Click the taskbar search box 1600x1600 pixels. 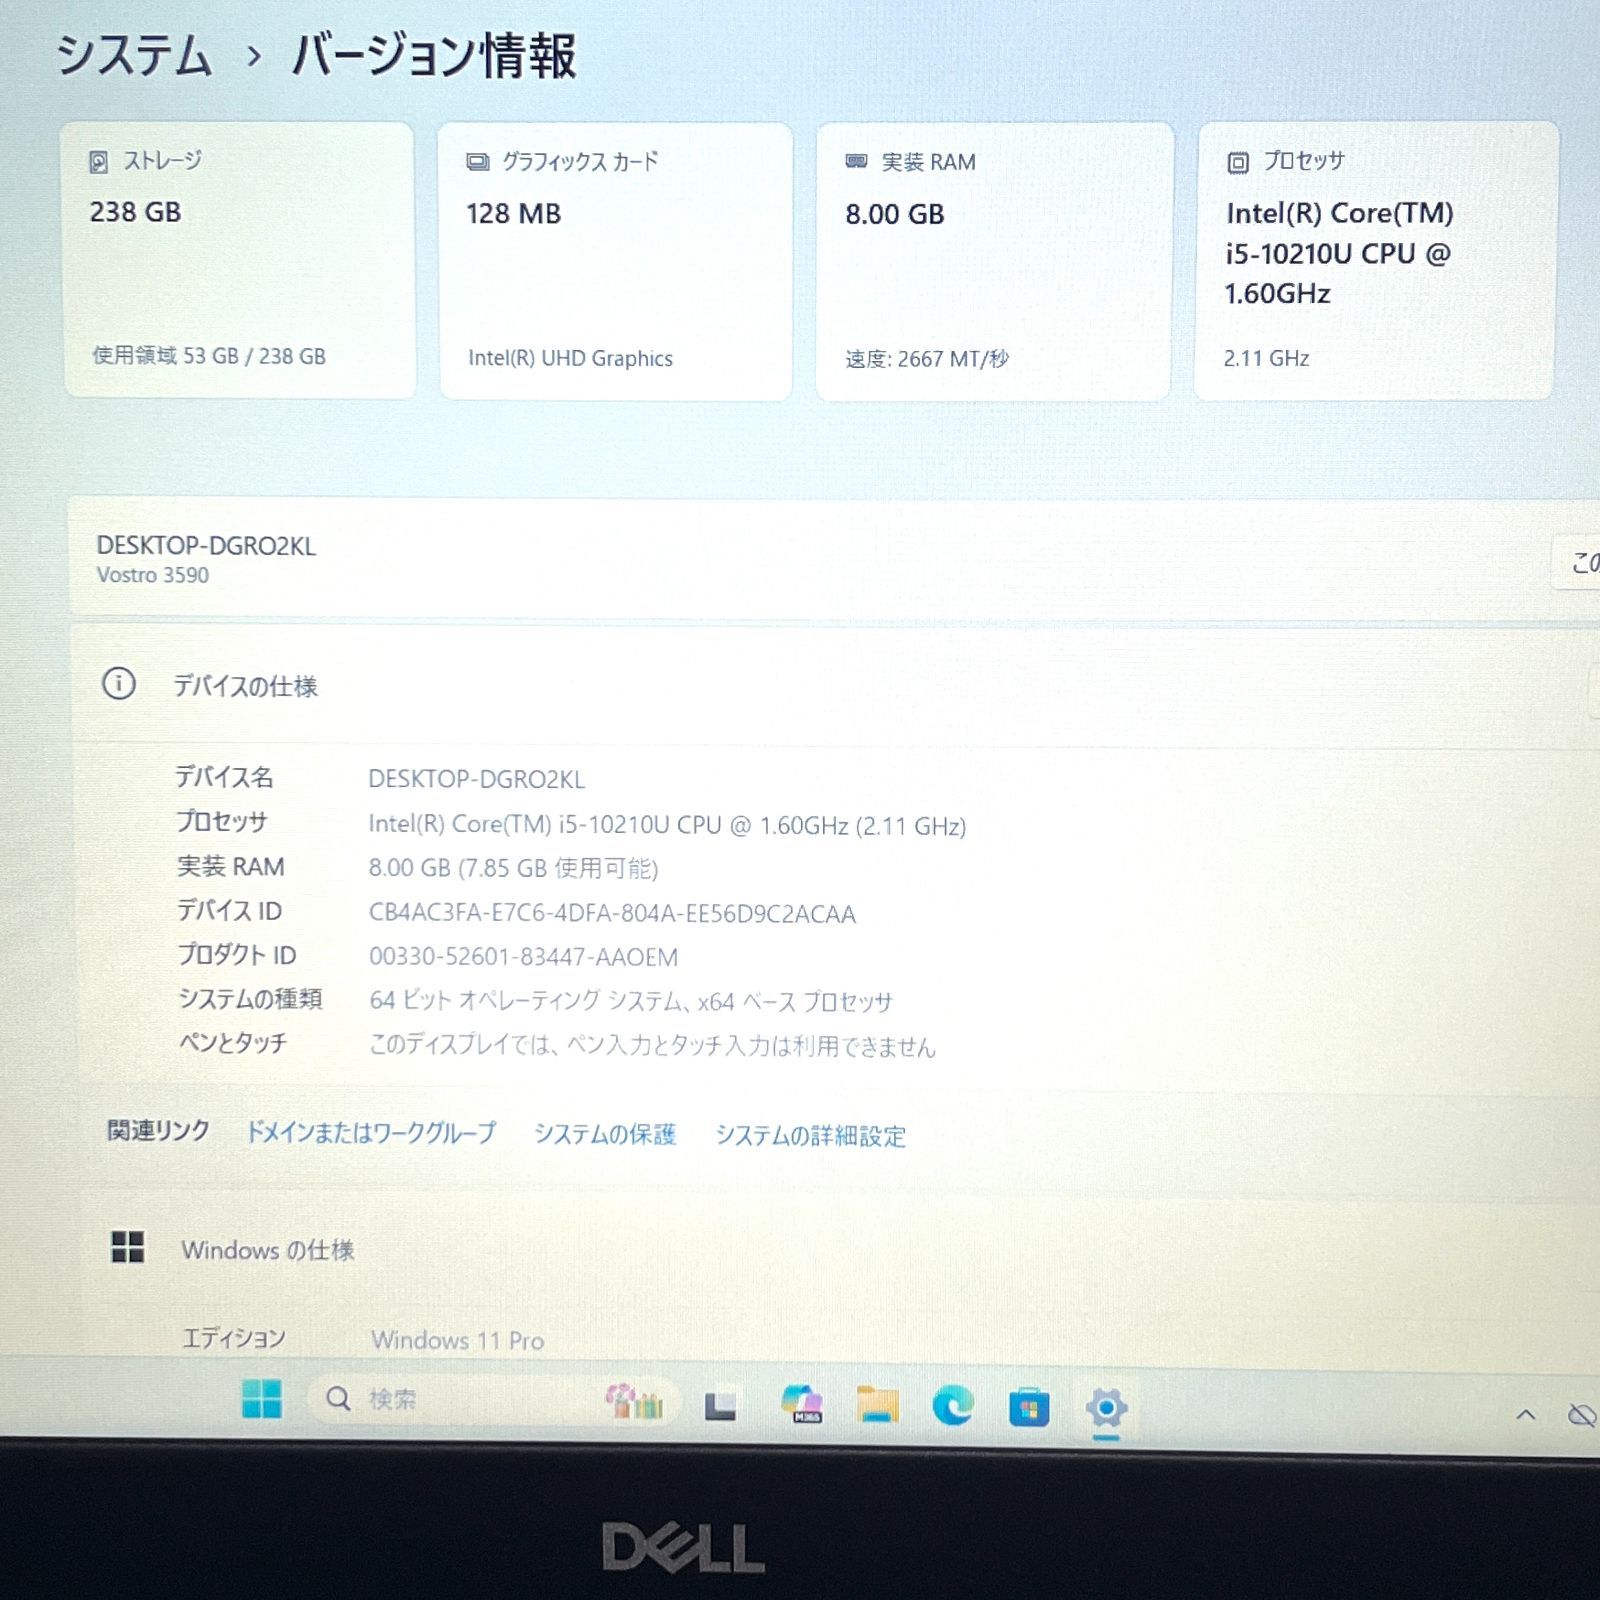point(493,1400)
